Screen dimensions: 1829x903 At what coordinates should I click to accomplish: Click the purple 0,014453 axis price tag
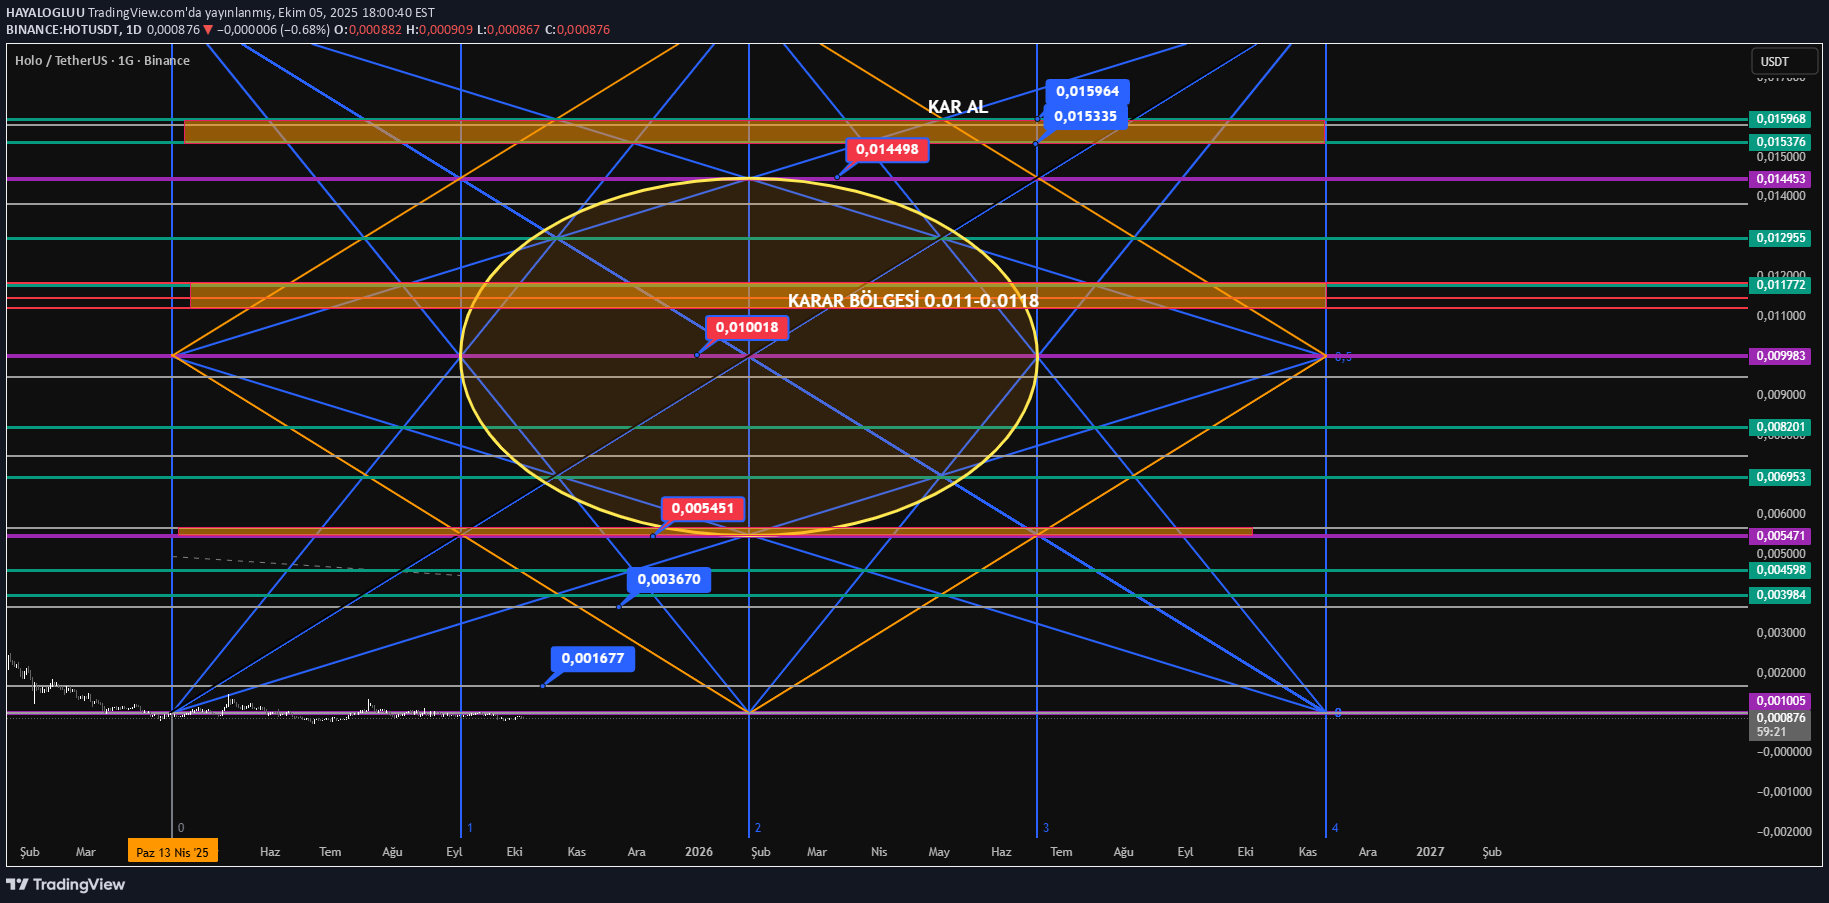[1780, 180]
